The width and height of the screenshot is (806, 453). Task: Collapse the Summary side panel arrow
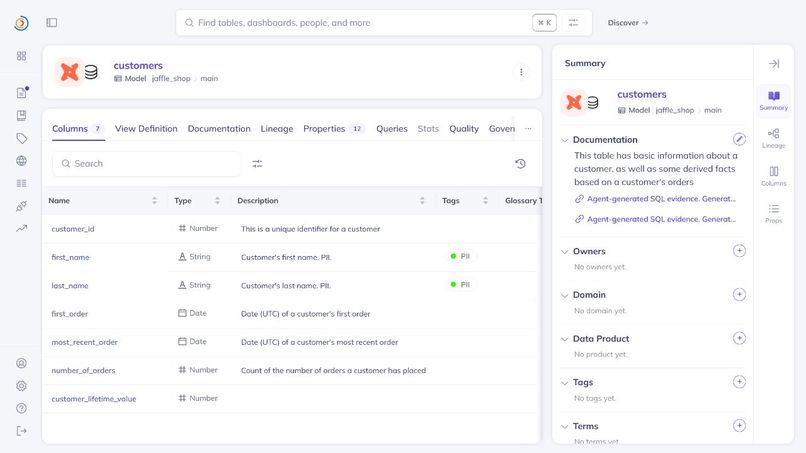click(x=774, y=63)
